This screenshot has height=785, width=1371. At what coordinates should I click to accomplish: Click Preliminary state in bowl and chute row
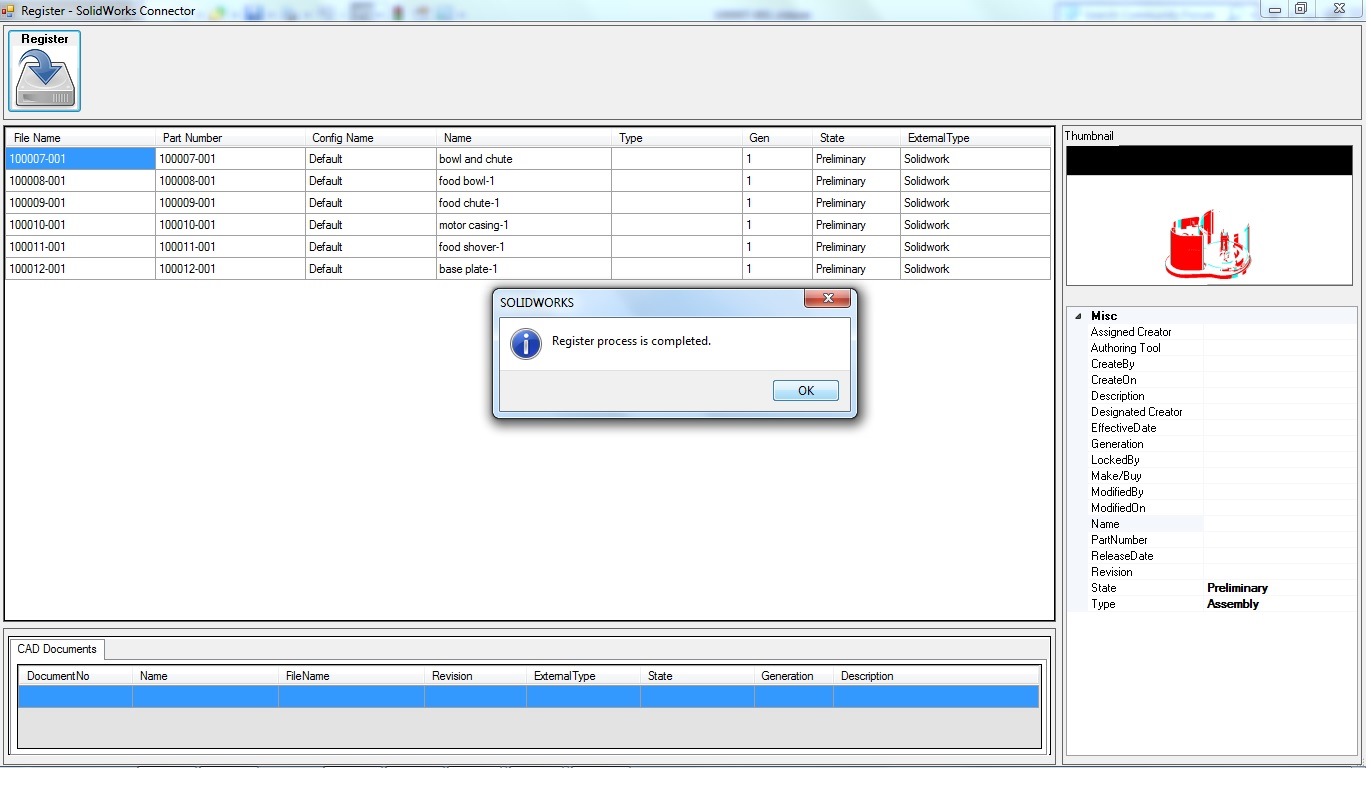point(856,159)
